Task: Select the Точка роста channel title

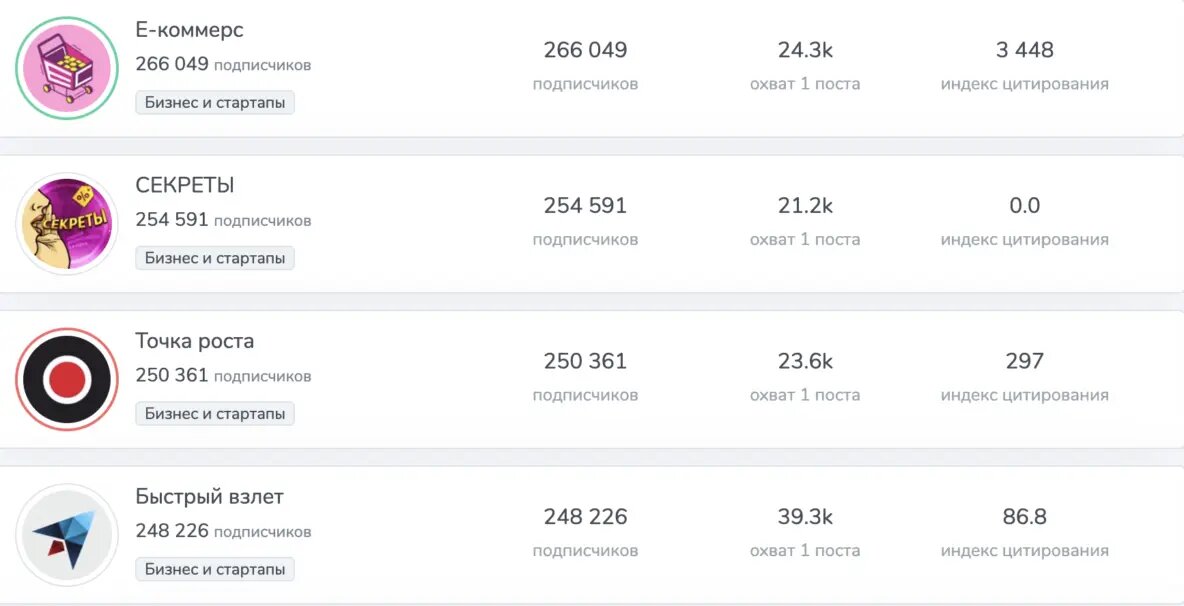Action: point(195,341)
